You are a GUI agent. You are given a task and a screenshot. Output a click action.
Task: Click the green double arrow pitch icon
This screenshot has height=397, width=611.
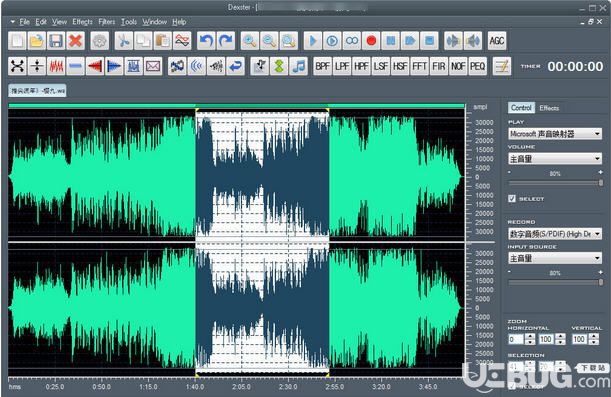tap(279, 66)
